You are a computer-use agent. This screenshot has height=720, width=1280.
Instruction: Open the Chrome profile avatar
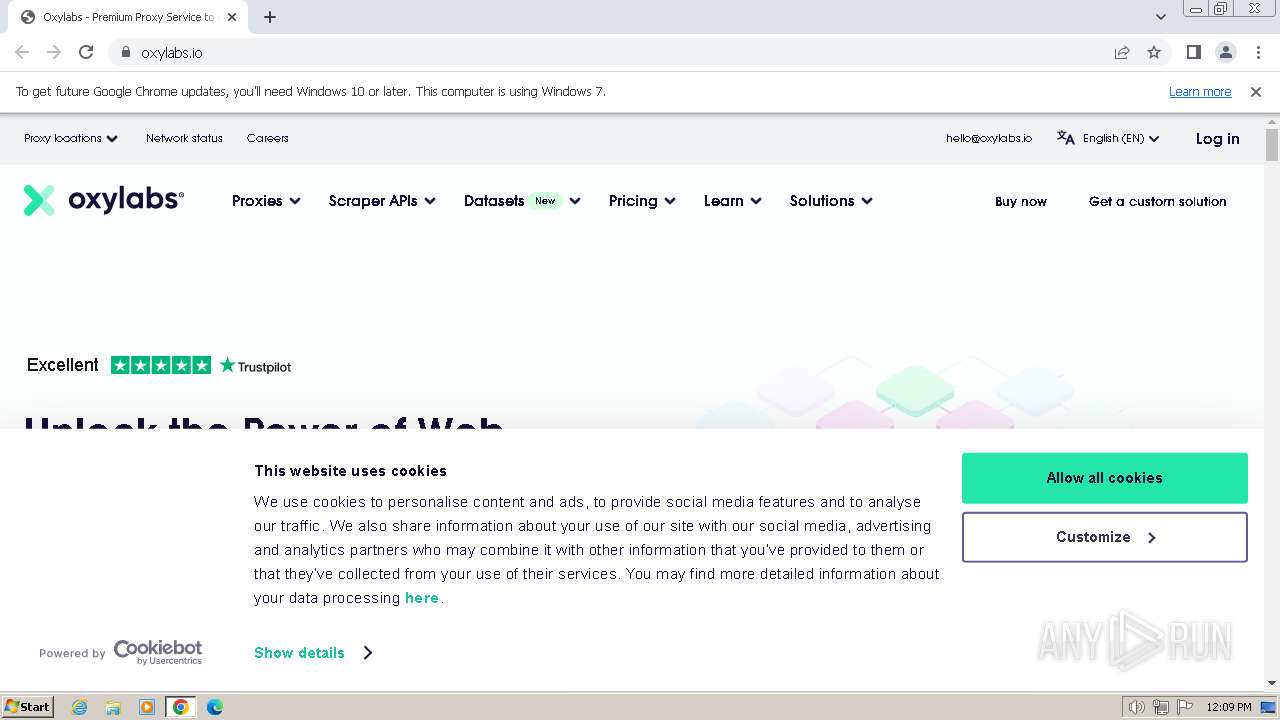[x=1225, y=52]
